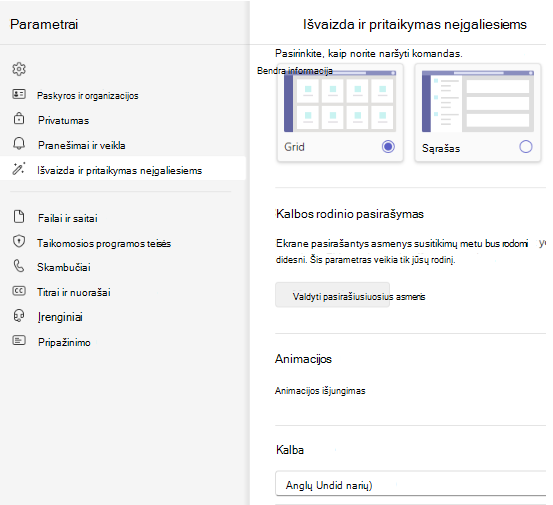Screen dimensions: 553x505
Task: Open Pranešimai ir veikla settings
Action: pyautogui.click(x=82, y=145)
